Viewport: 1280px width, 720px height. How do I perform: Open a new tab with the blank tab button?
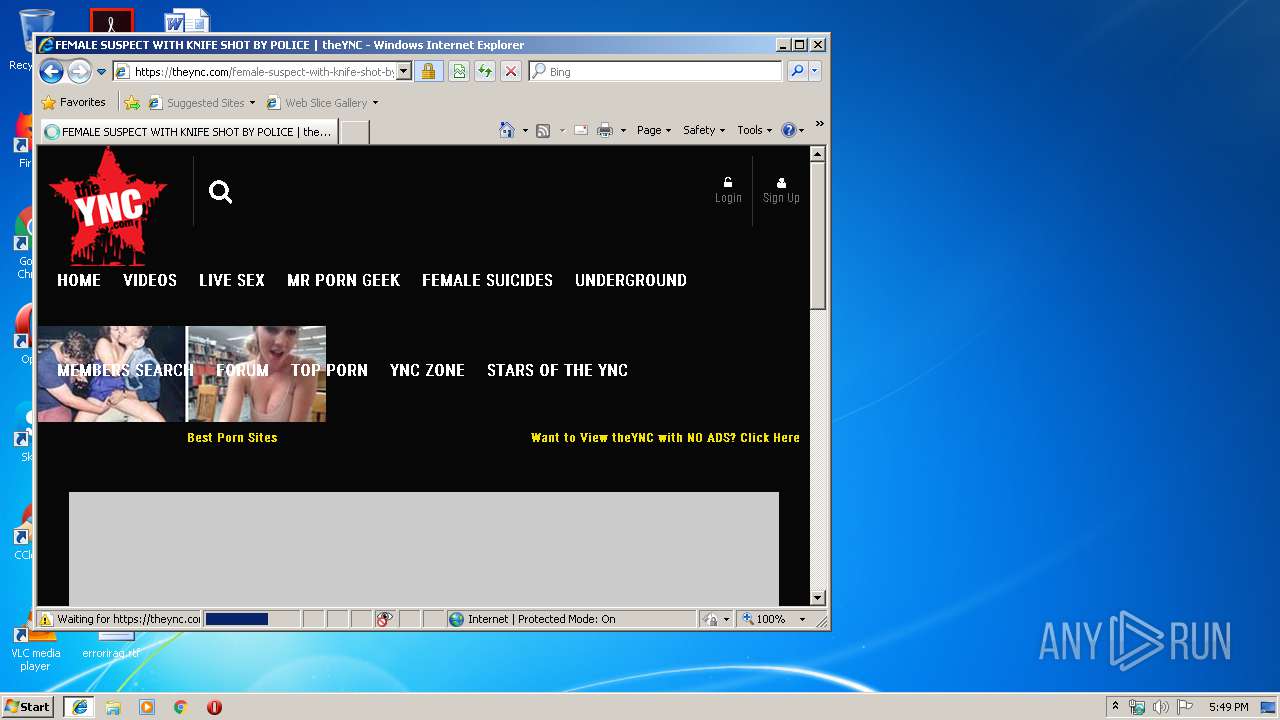pos(355,131)
